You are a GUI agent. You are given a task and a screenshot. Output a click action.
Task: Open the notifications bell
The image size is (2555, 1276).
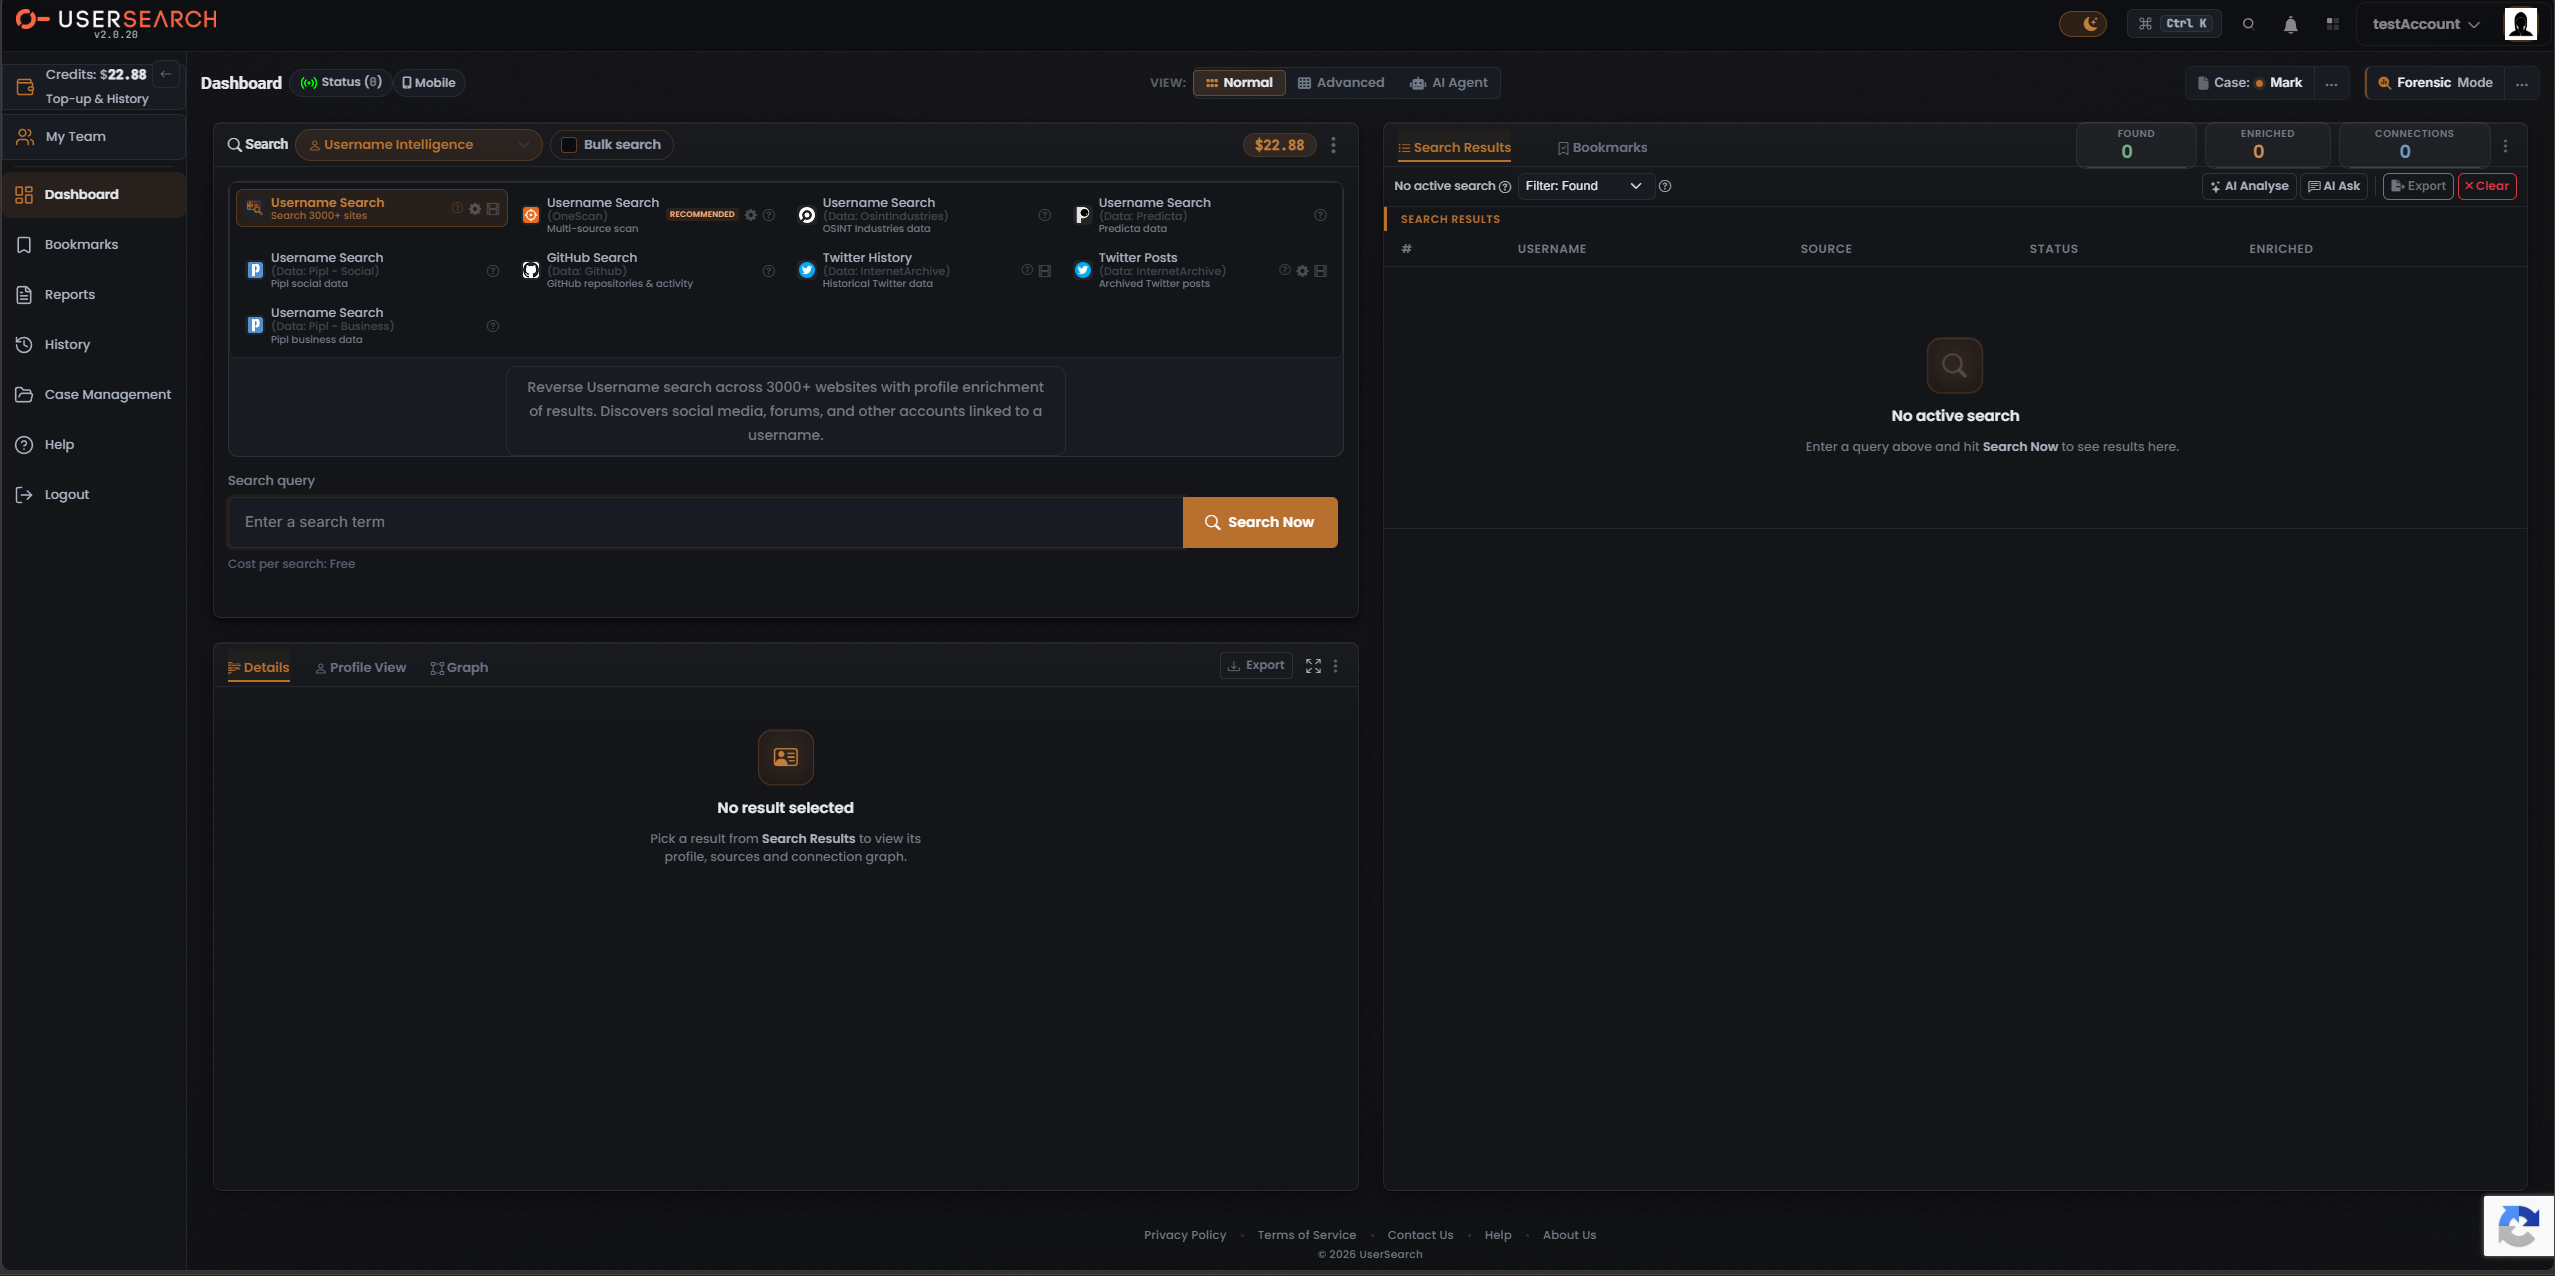(2290, 24)
